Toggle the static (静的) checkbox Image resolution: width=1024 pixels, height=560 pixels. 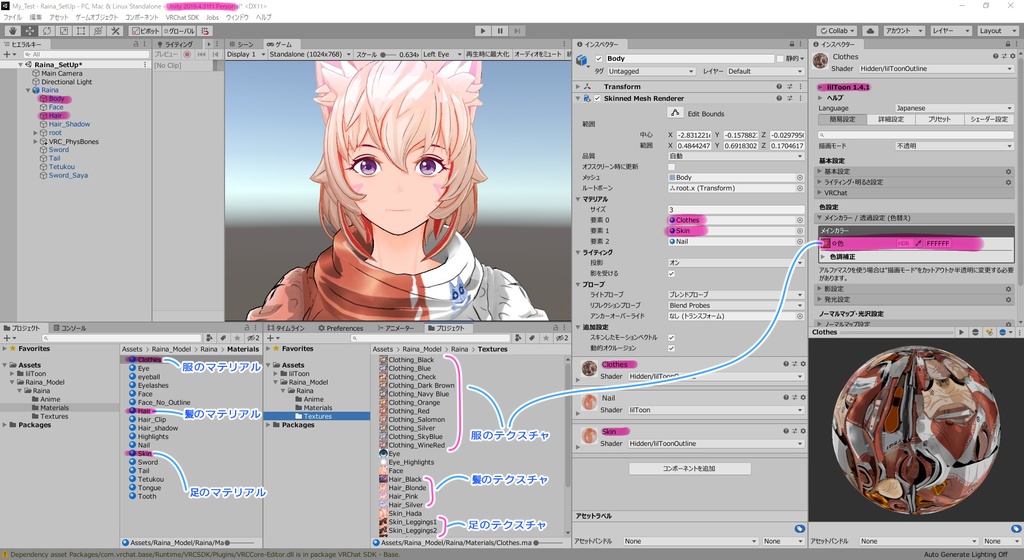point(780,59)
